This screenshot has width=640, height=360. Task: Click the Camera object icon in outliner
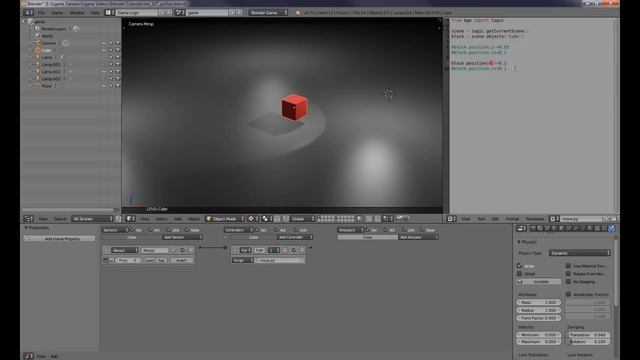point(38,43)
